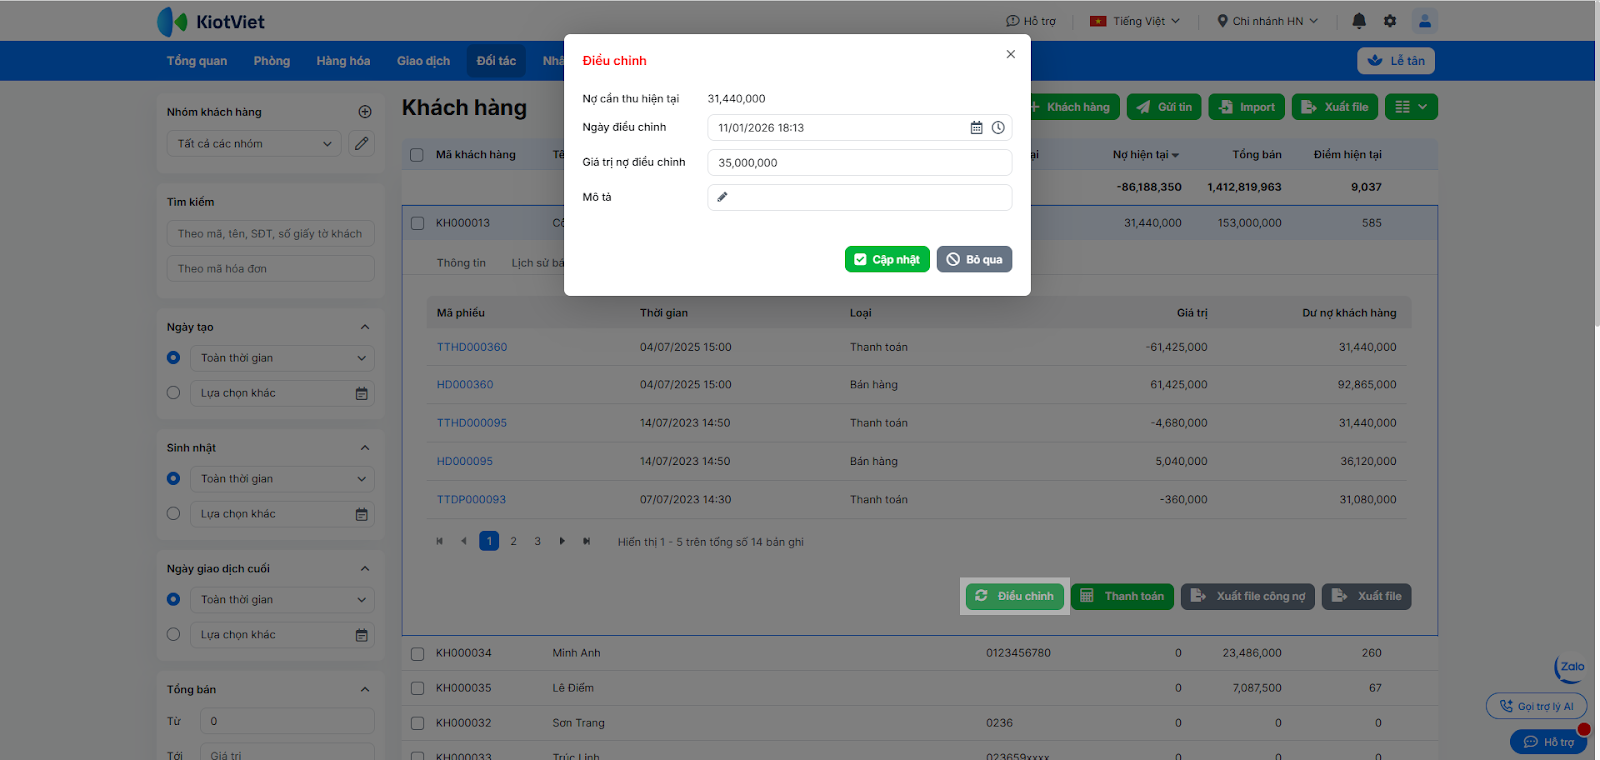Screen dimensions: 1600x760
Task: Open the Tổng quan menu
Action: click(x=197, y=61)
